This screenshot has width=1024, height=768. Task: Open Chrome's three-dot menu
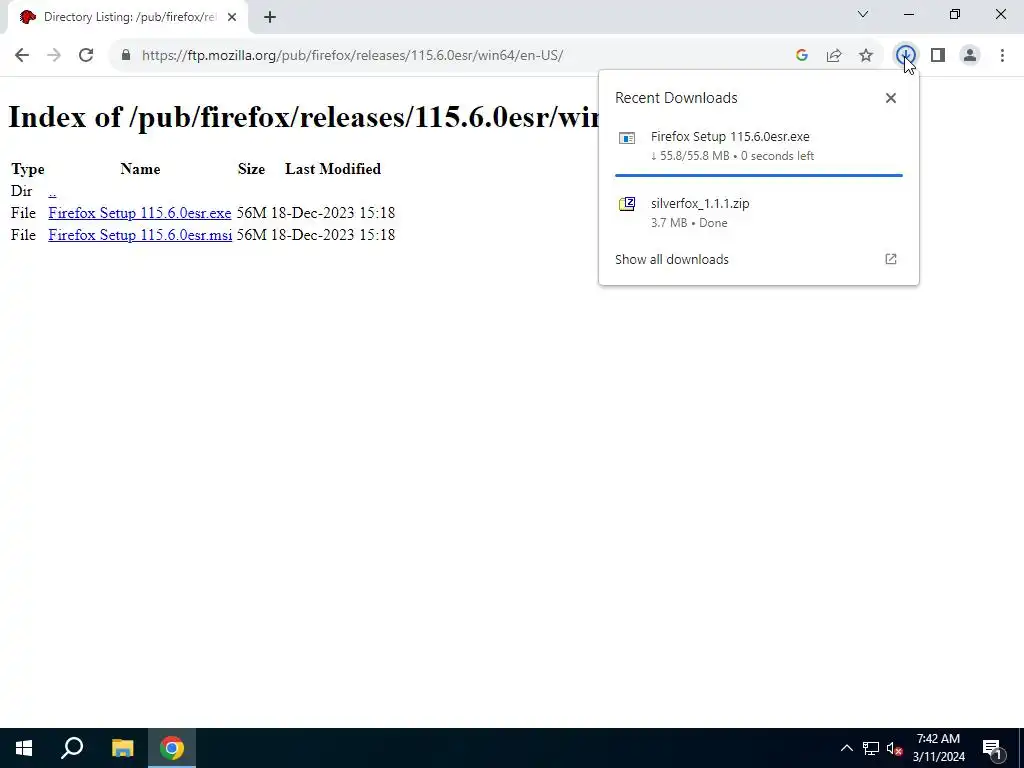(1002, 56)
